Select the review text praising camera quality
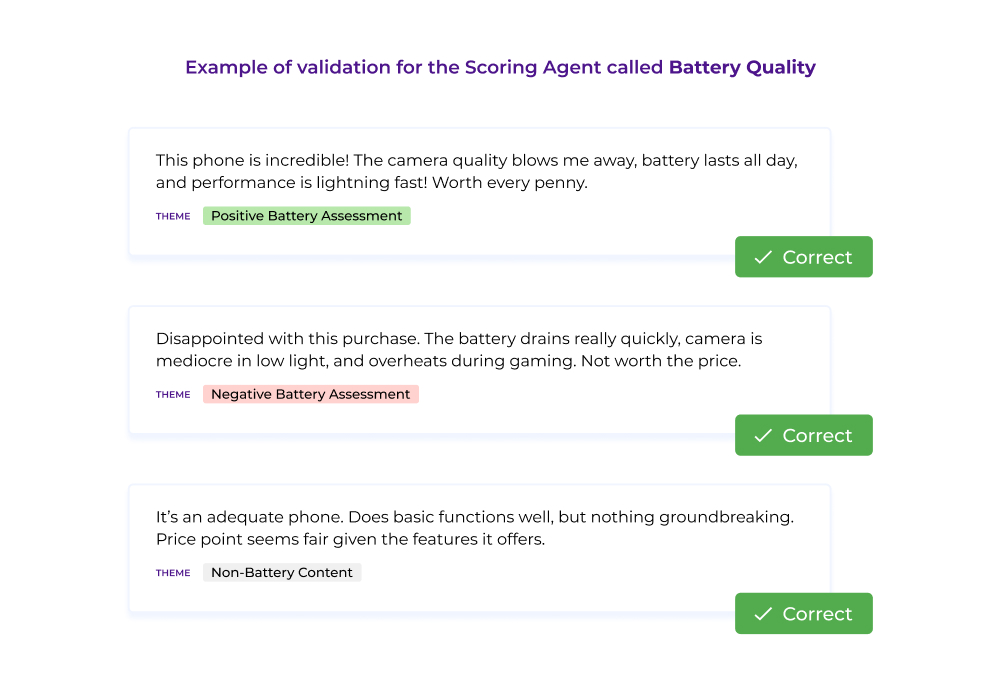 coord(476,171)
